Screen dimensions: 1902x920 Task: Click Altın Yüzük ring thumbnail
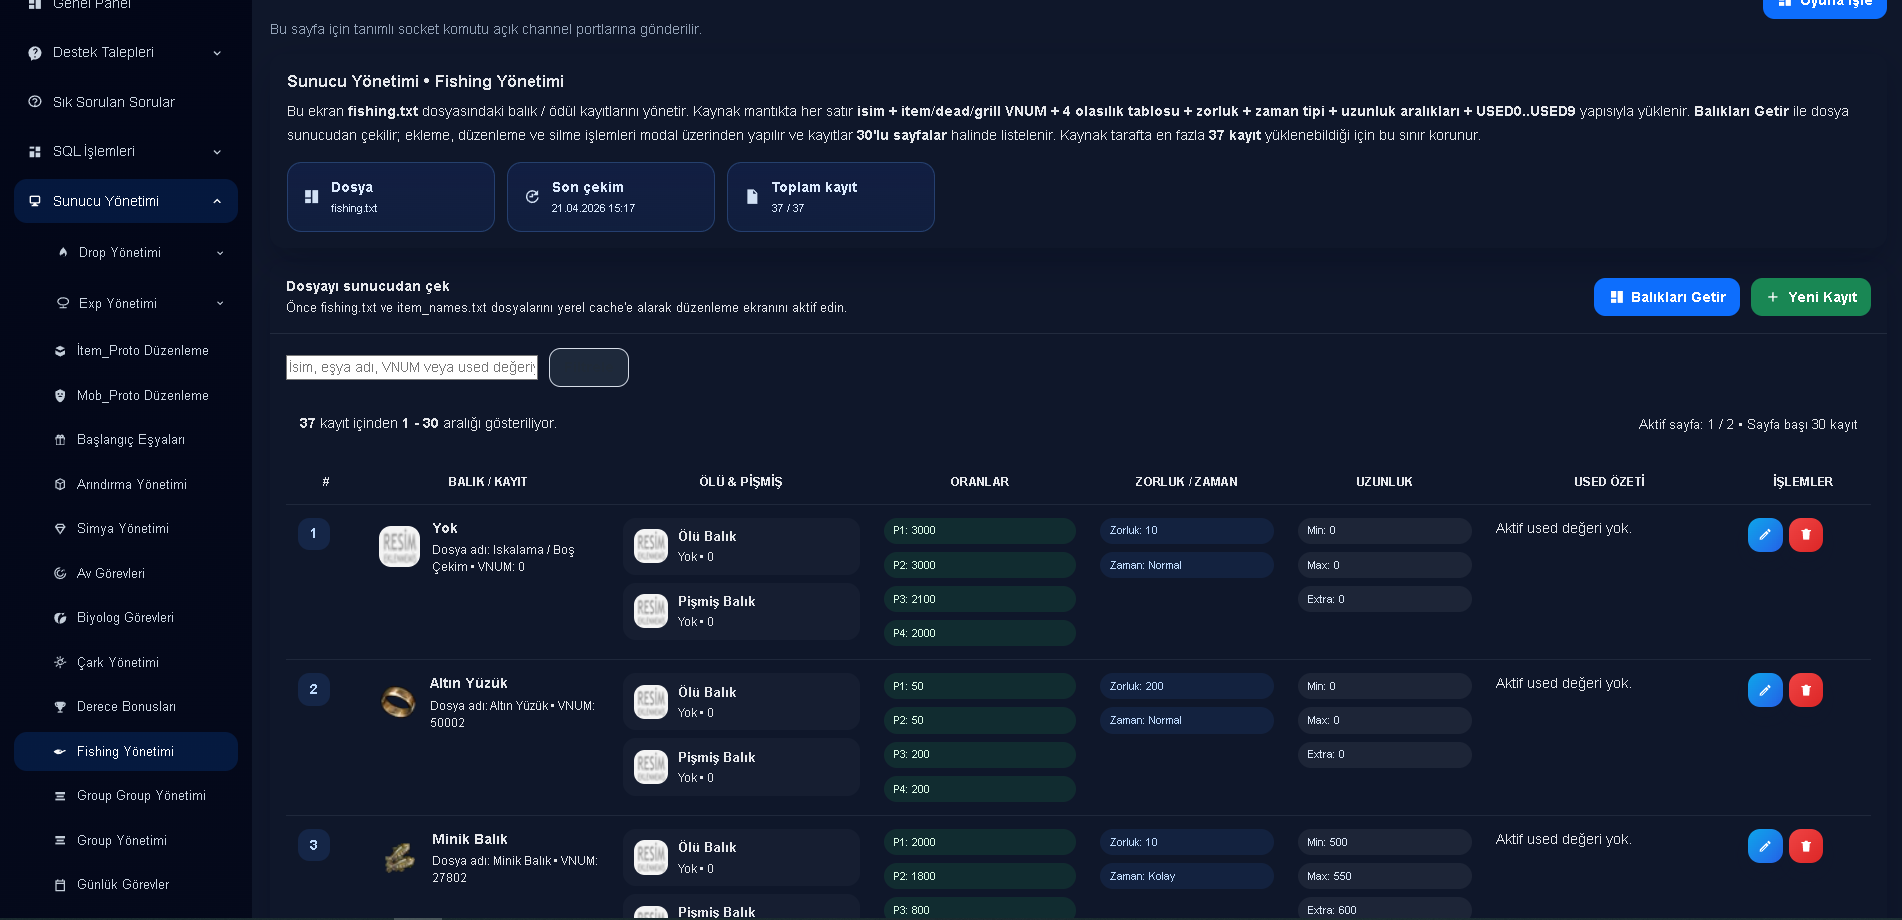[x=398, y=702]
